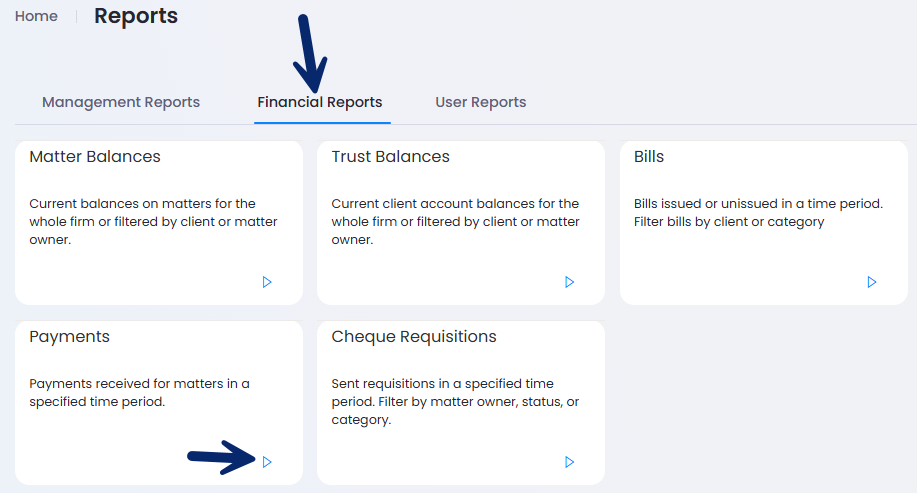Switch to the User Reports tab
Viewport: 917px width, 493px height.
(x=481, y=102)
